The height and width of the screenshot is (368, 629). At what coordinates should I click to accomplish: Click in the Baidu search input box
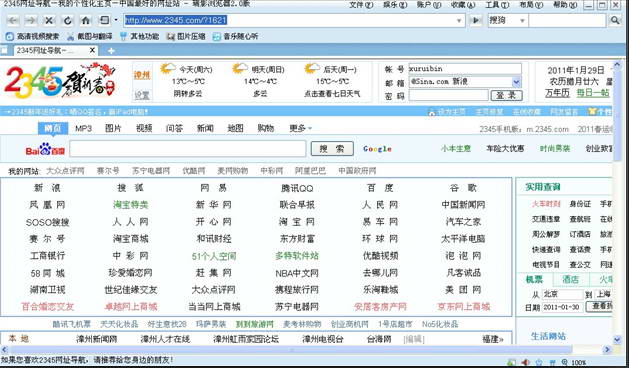[188, 149]
